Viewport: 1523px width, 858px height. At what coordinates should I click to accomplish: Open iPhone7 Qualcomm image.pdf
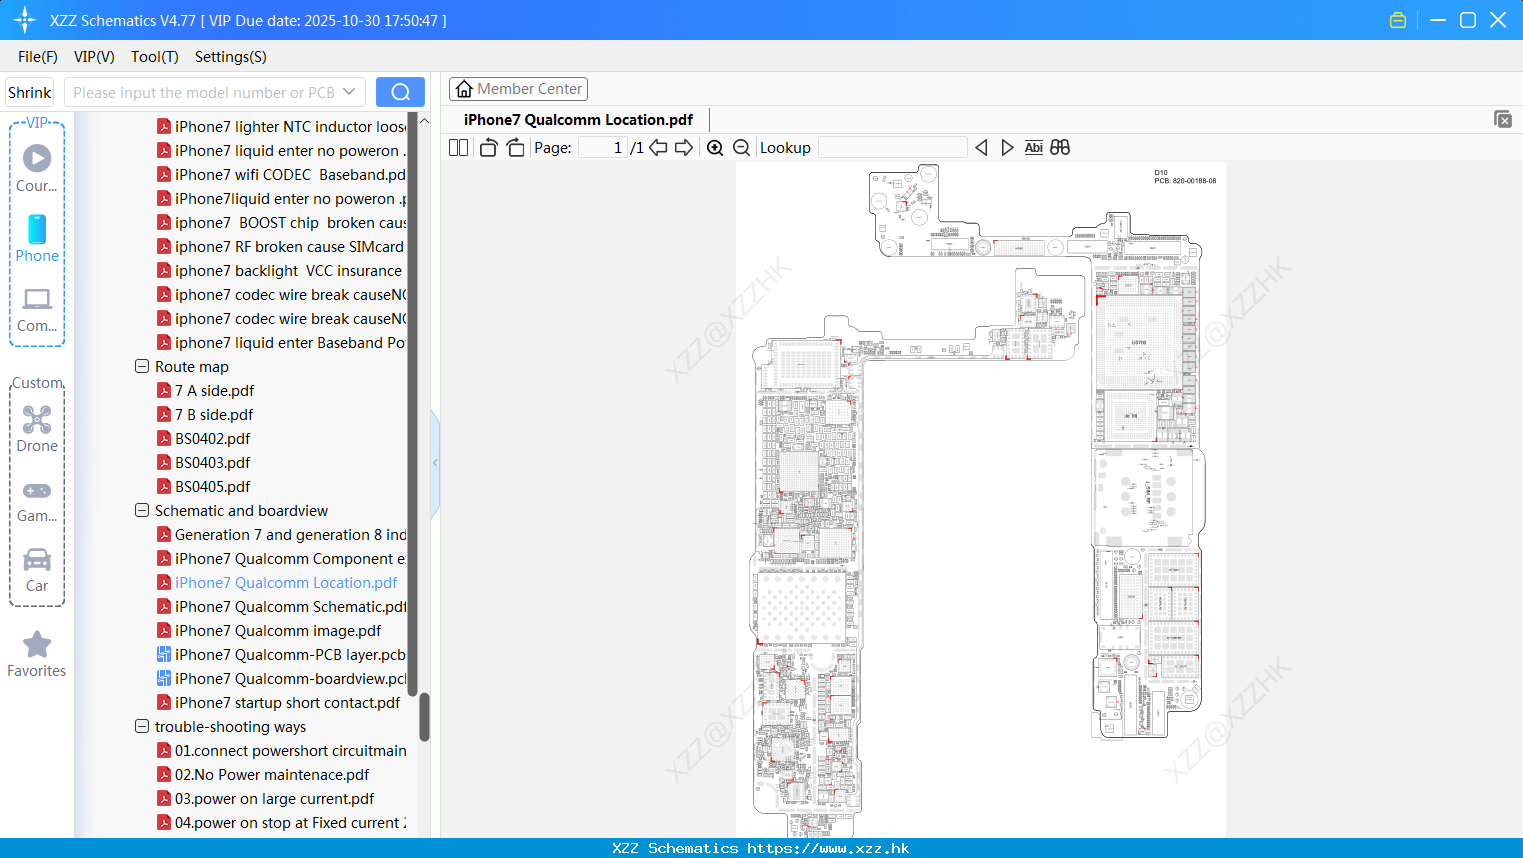278,630
